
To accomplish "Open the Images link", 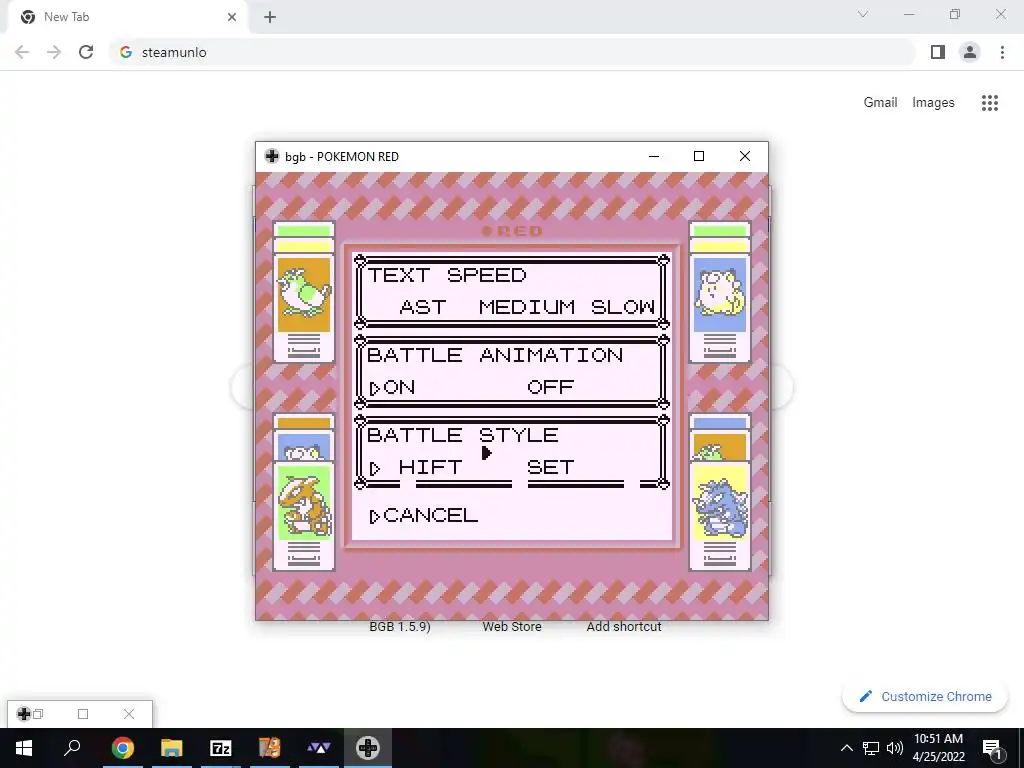I will (933, 103).
